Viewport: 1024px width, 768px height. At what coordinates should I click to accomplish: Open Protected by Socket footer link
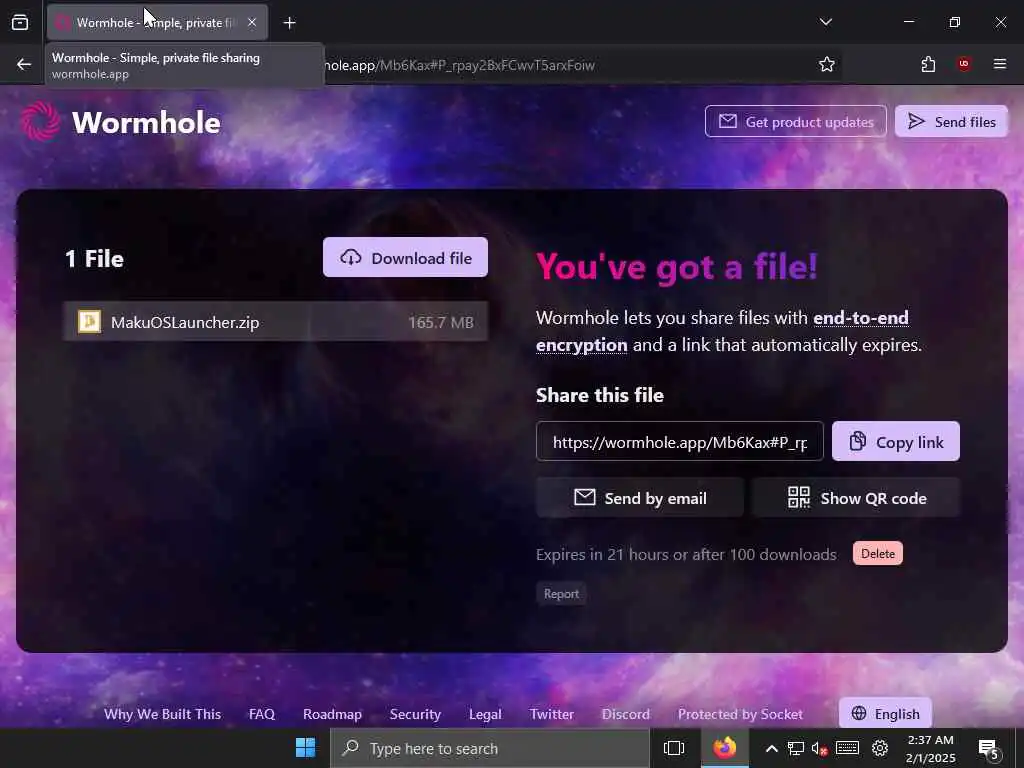pyautogui.click(x=740, y=714)
